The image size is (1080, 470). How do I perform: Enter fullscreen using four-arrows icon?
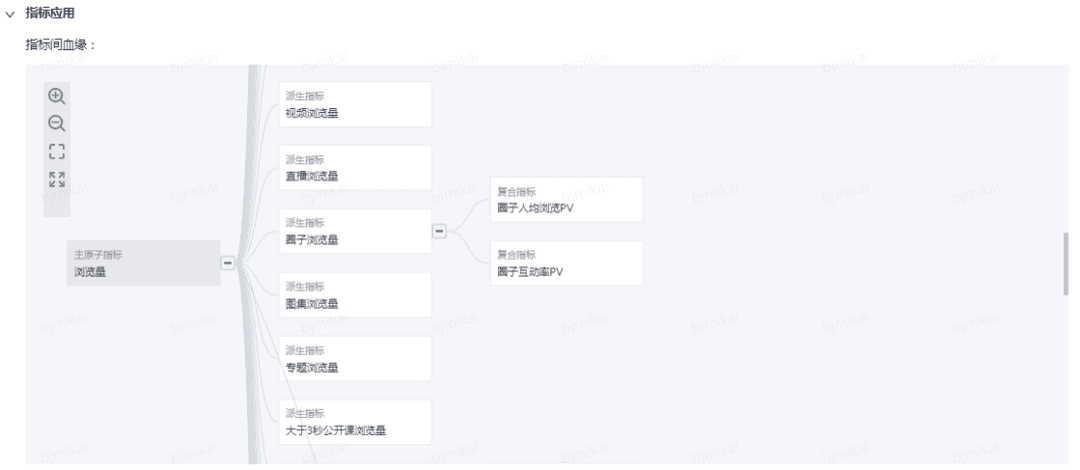point(56,180)
